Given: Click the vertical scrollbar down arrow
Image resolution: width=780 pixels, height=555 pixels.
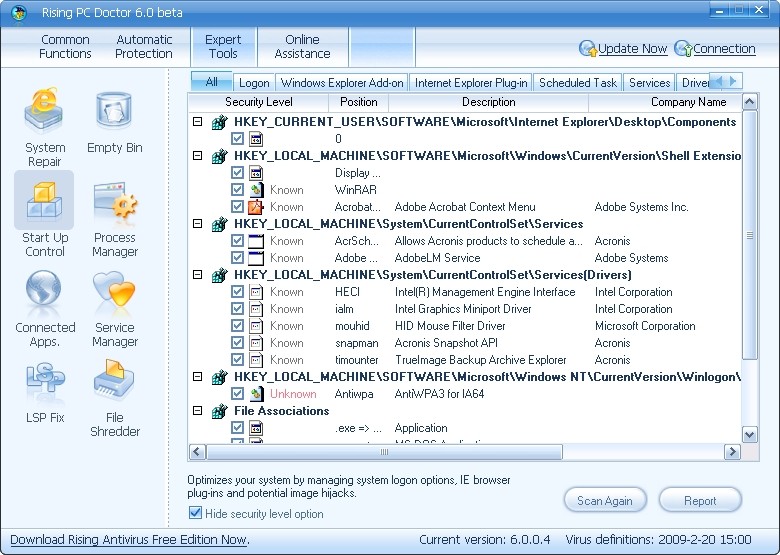Looking at the screenshot, I should click(750, 434).
